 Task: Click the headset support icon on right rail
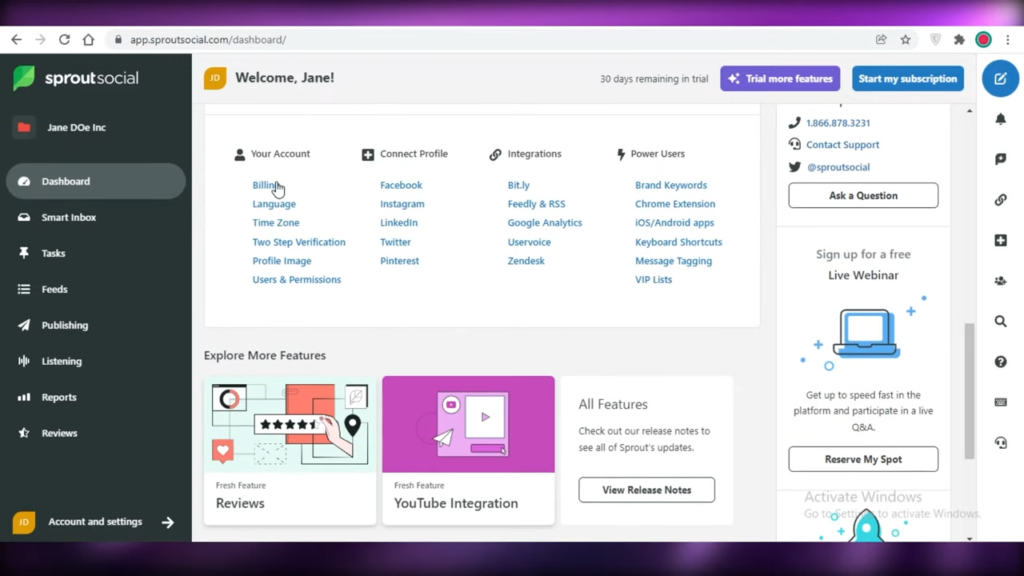[1000, 442]
